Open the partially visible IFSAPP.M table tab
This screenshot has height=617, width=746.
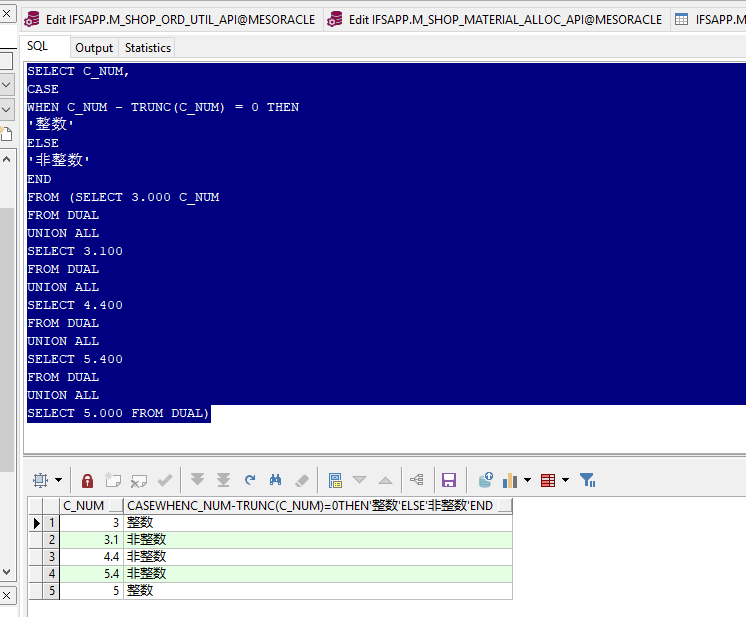(x=709, y=20)
